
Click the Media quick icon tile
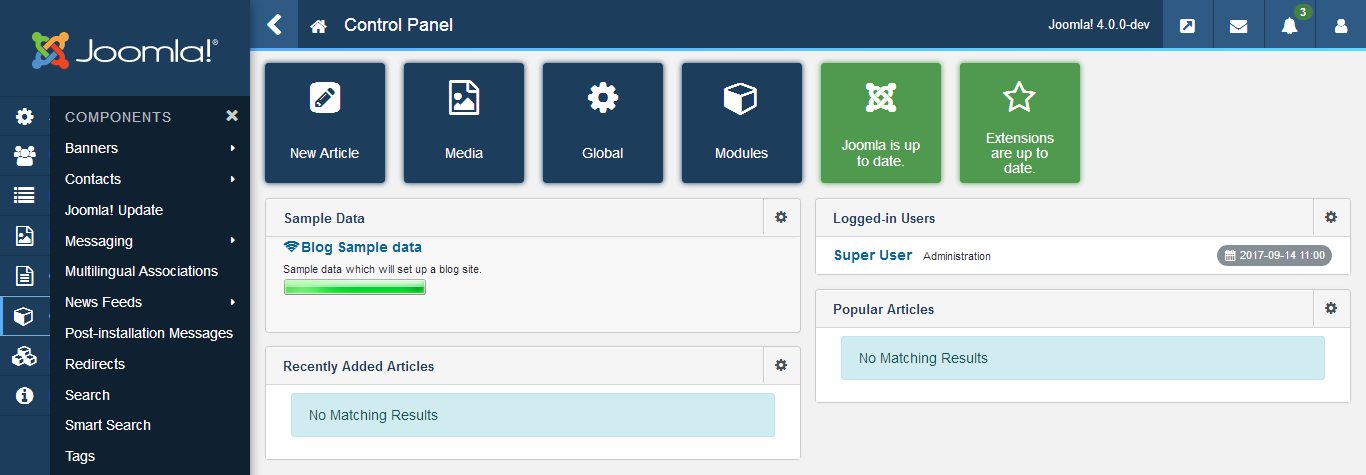tap(463, 123)
